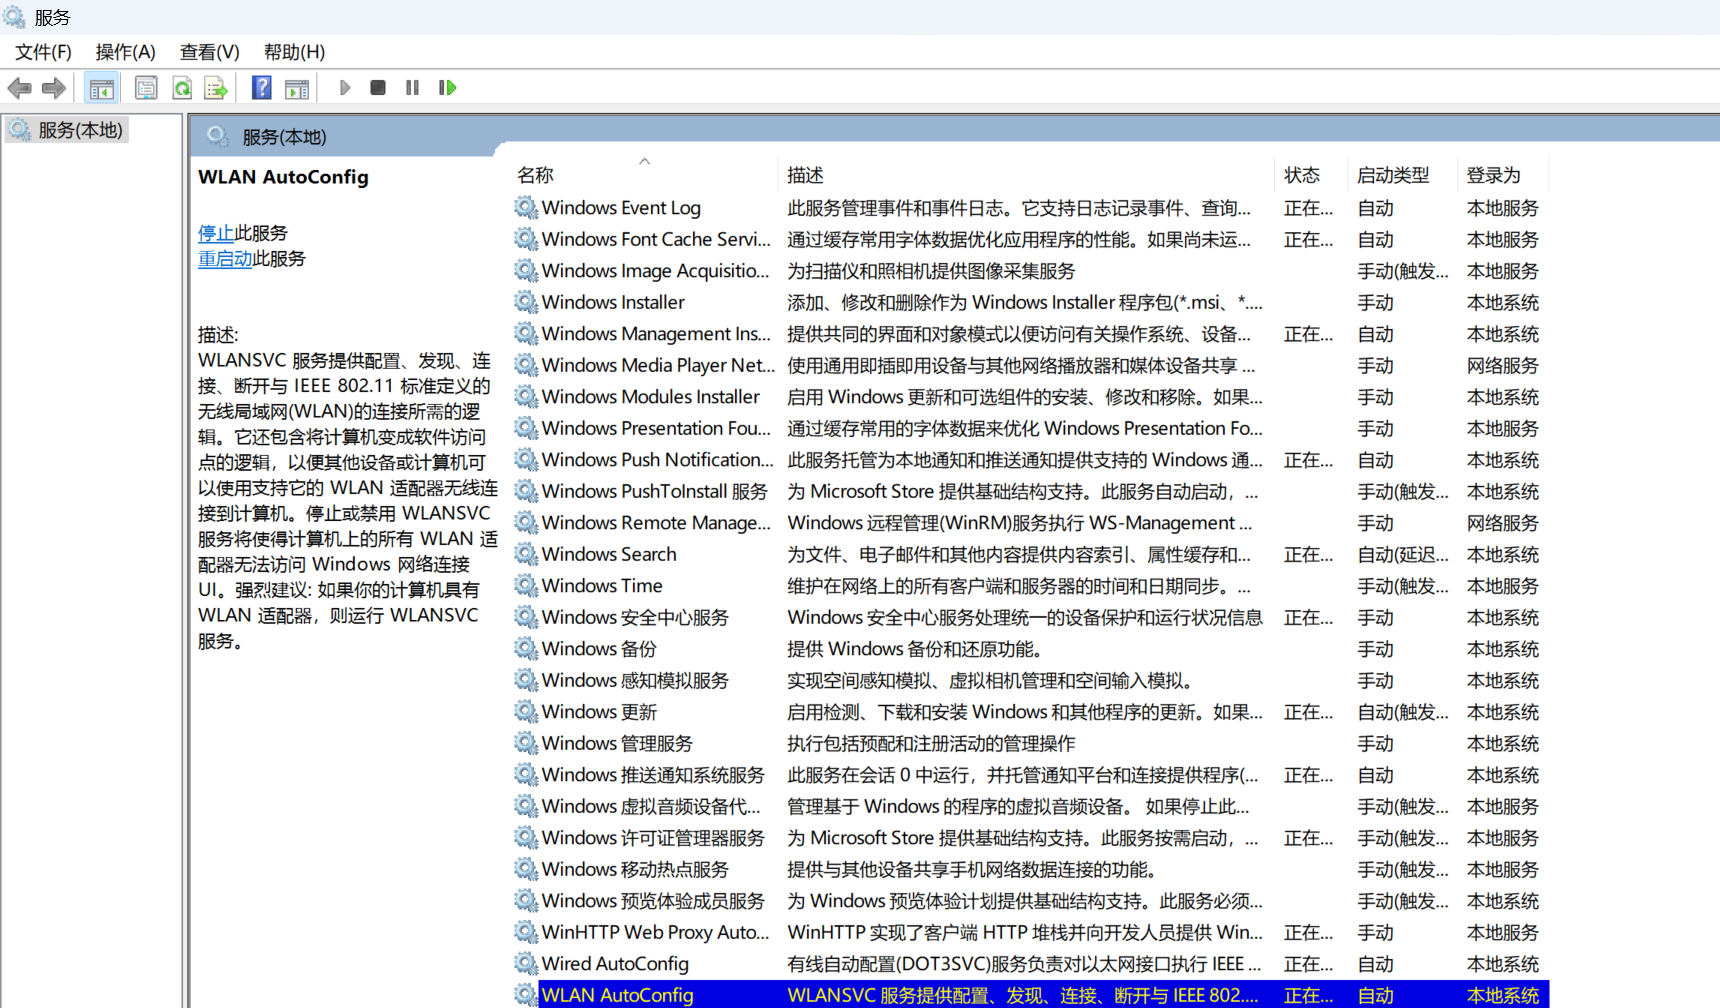The image size is (1720, 1008).
Task: Open the 查看(V) menu
Action: (210, 52)
